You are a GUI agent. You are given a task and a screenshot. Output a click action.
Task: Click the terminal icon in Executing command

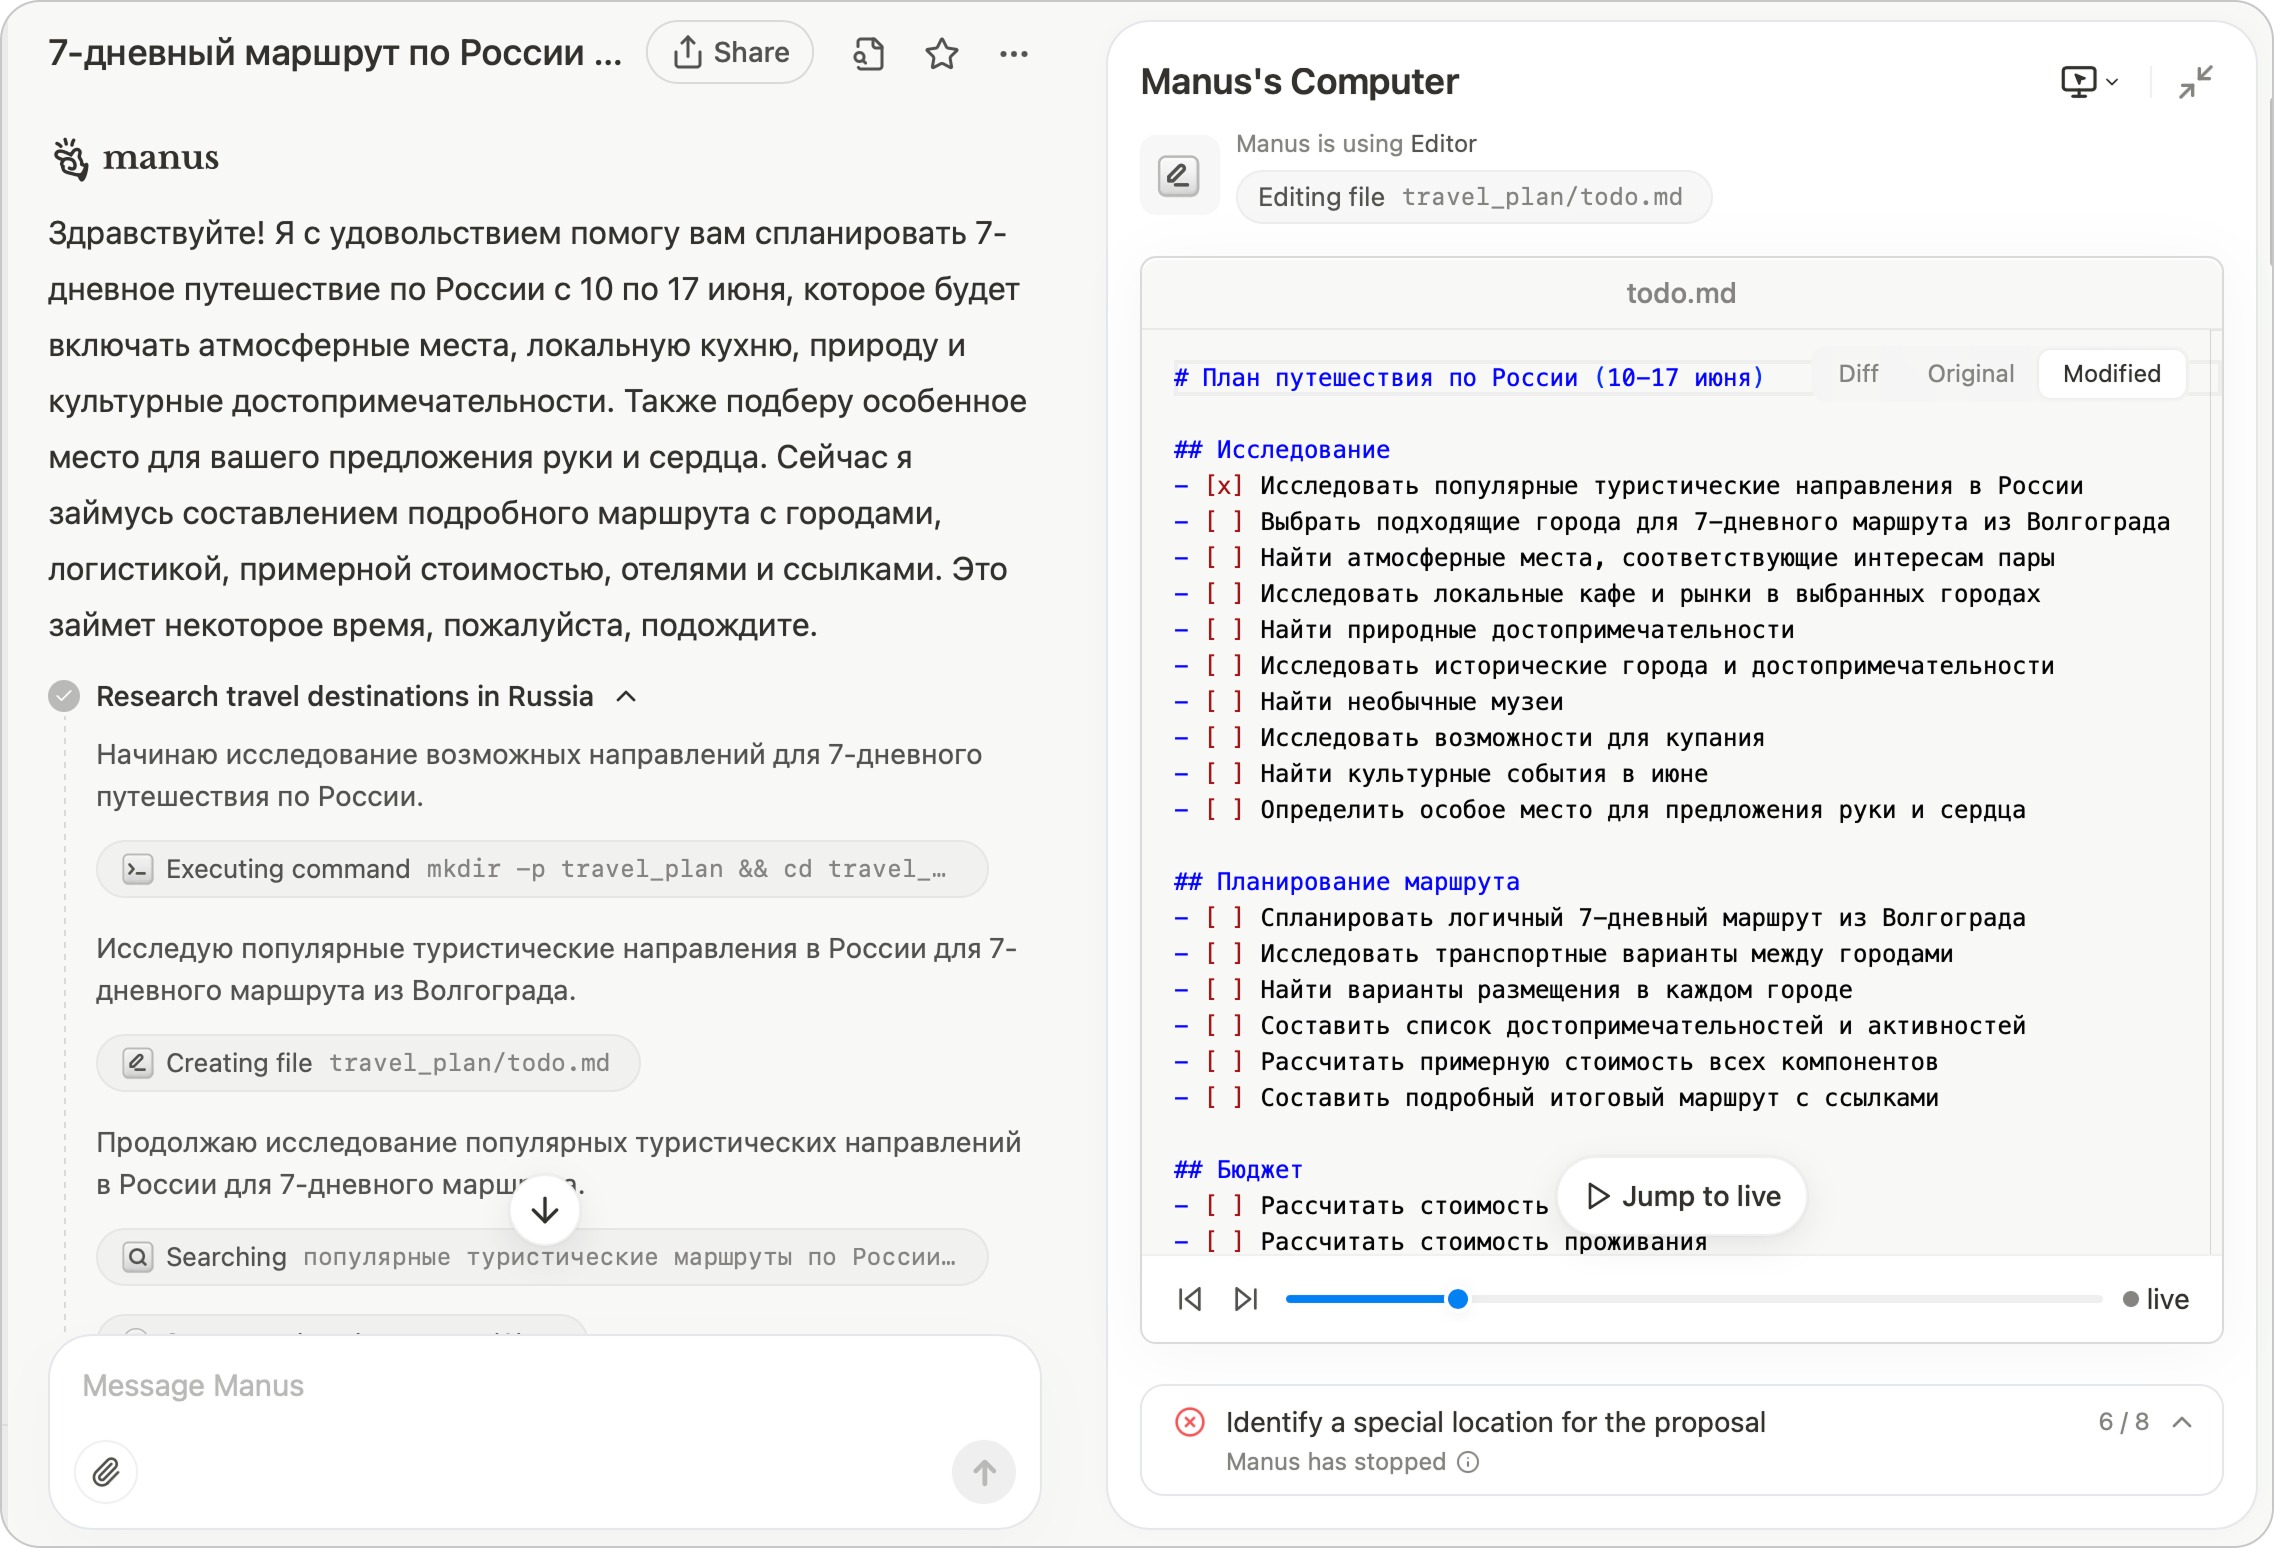coord(138,869)
